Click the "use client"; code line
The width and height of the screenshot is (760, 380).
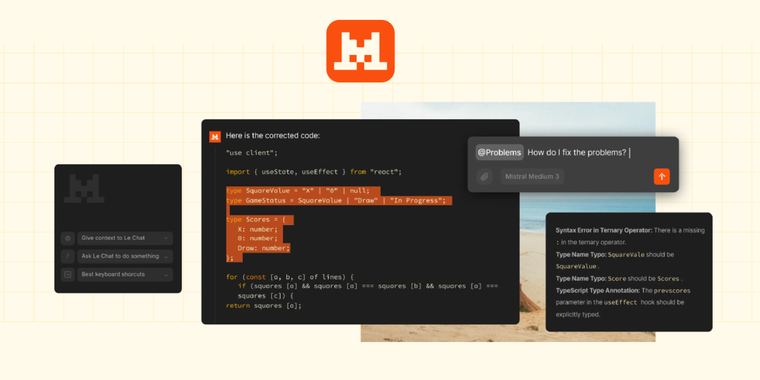pos(252,153)
